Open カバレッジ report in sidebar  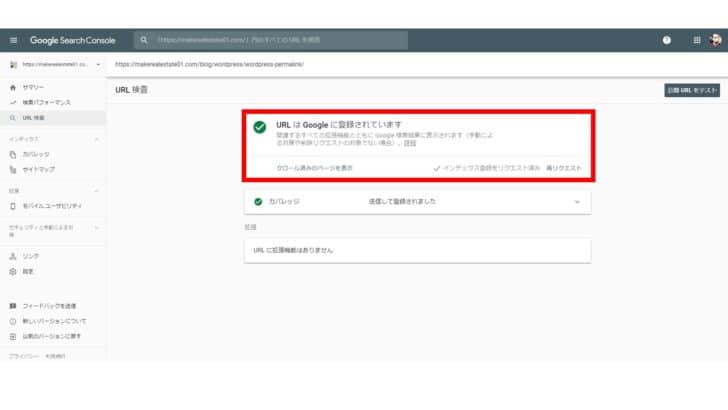pos(36,154)
